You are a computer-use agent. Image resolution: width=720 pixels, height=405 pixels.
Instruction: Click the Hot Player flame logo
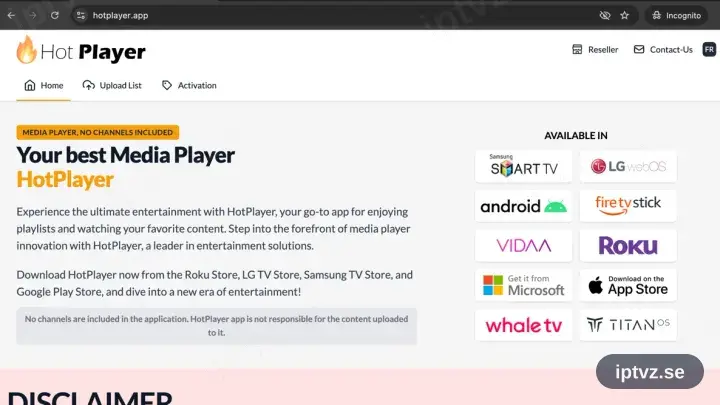[x=26, y=50]
